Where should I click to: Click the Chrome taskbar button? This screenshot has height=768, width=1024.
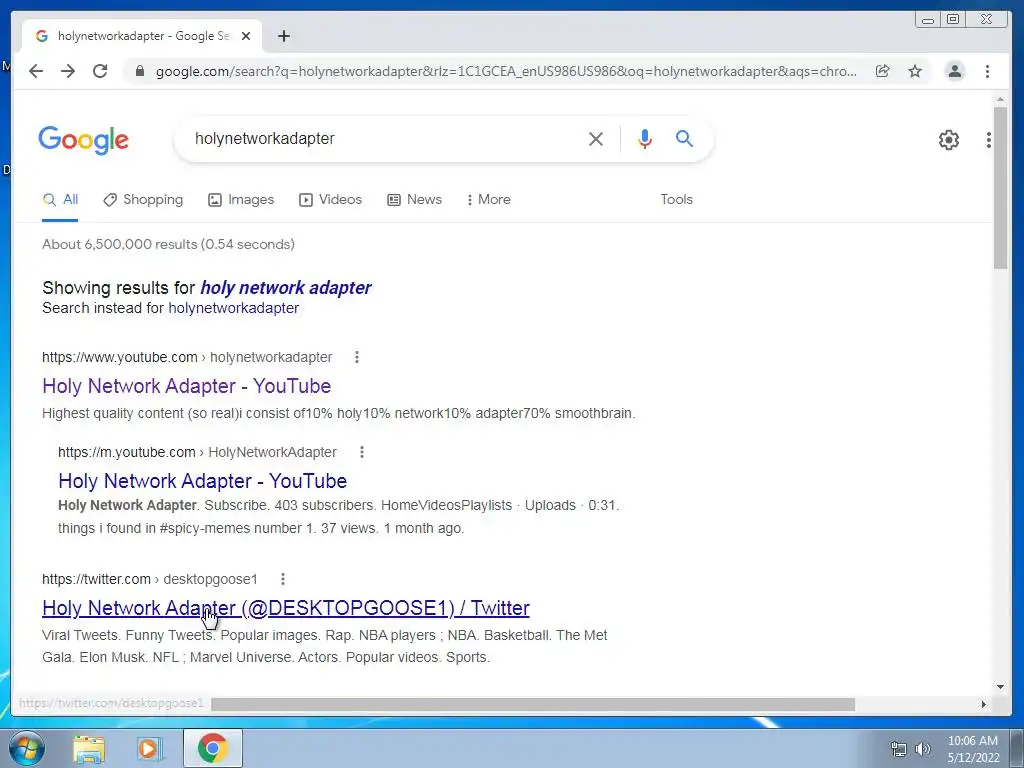click(x=213, y=748)
